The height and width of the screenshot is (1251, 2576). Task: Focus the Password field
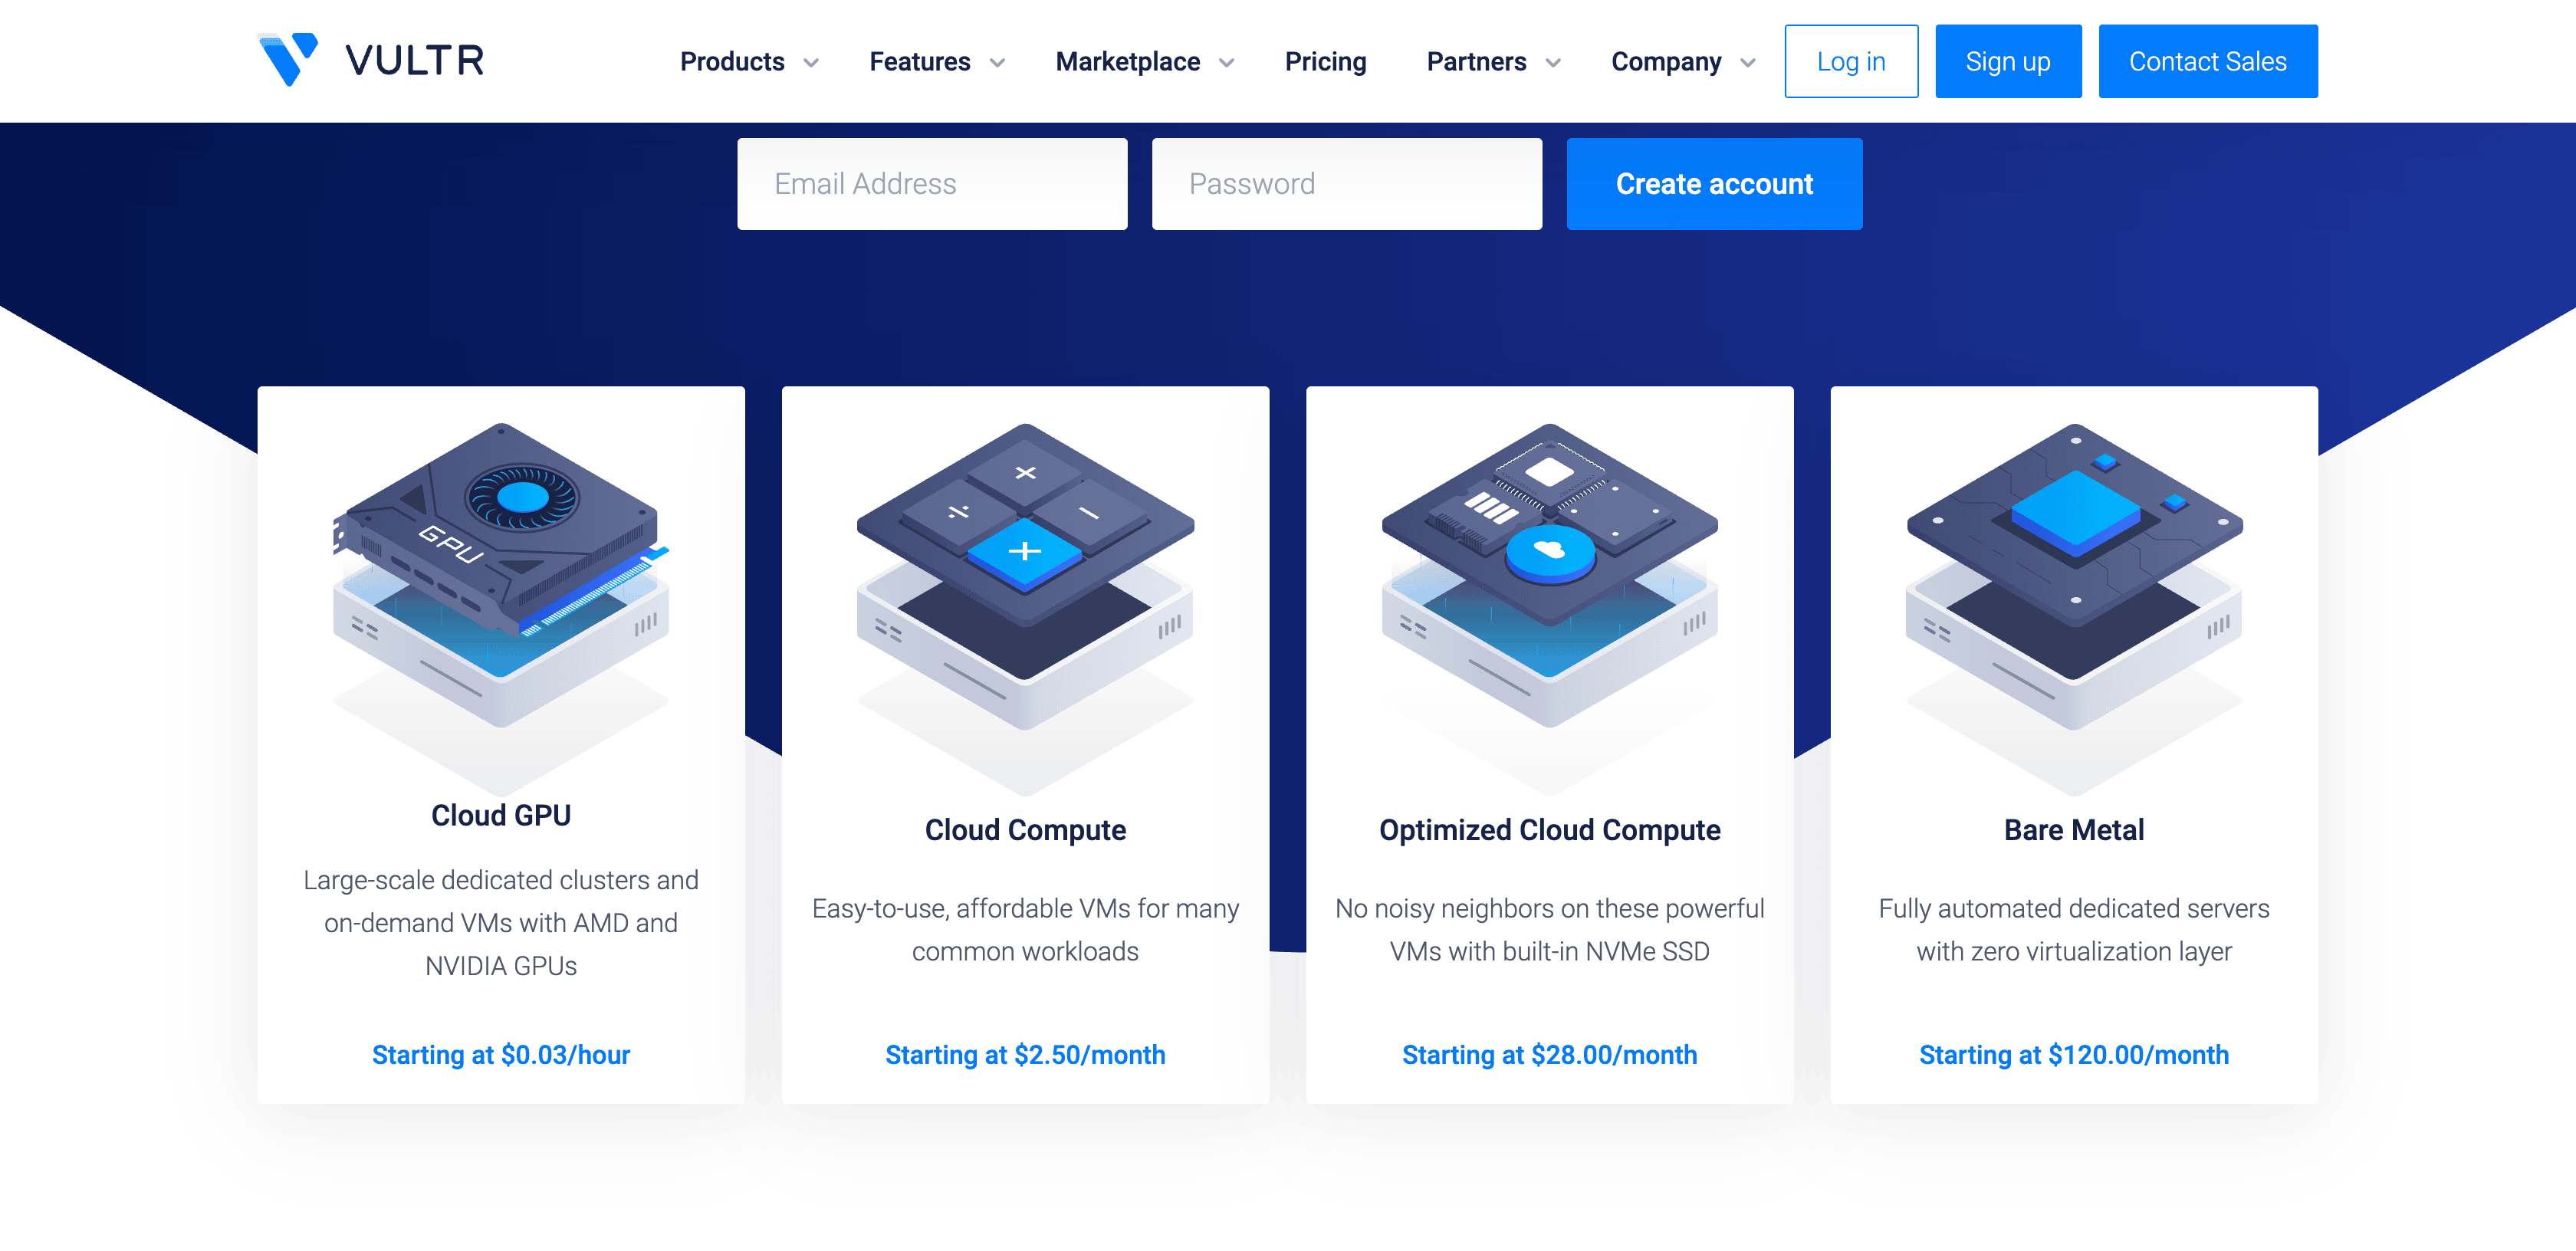click(x=1346, y=184)
